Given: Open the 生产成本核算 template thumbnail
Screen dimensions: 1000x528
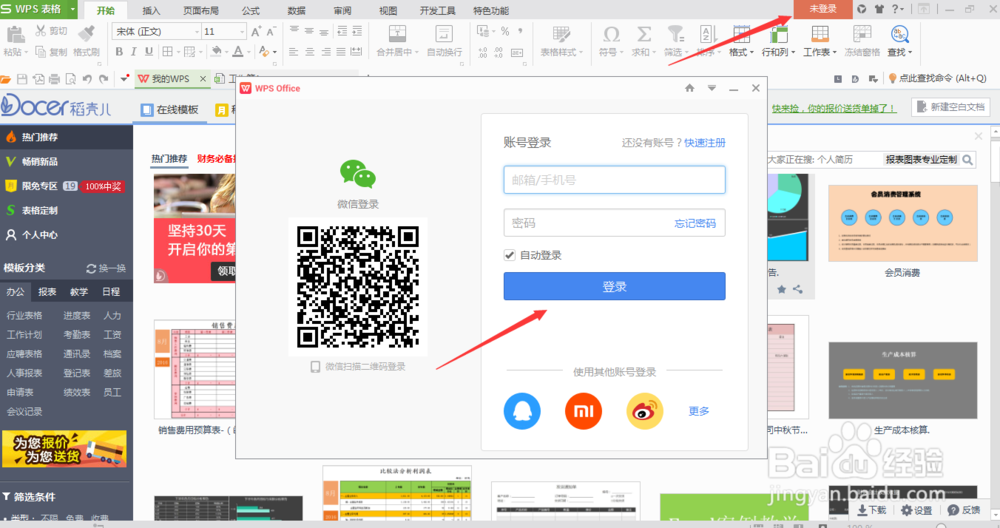Looking at the screenshot, I should point(902,380).
